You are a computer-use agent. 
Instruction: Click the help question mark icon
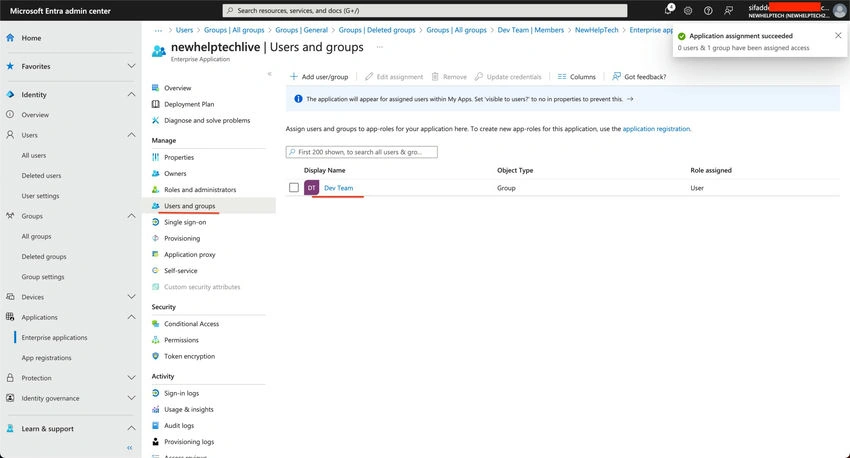(x=708, y=10)
